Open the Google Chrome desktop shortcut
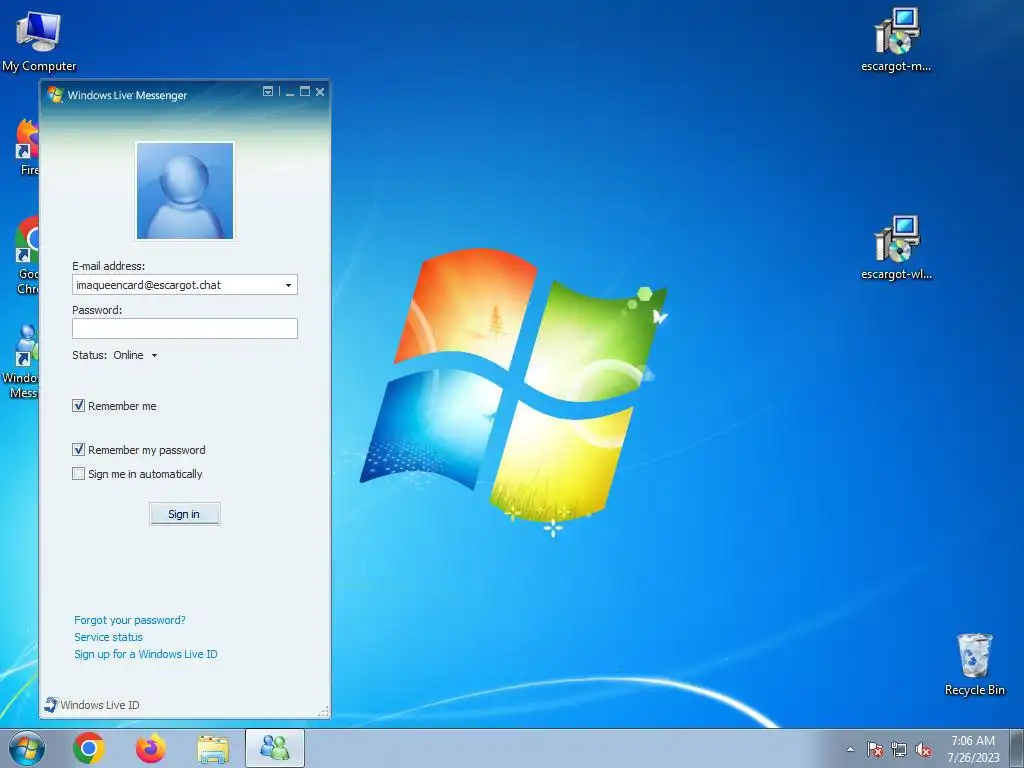This screenshot has width=1024, height=768. coord(27,255)
